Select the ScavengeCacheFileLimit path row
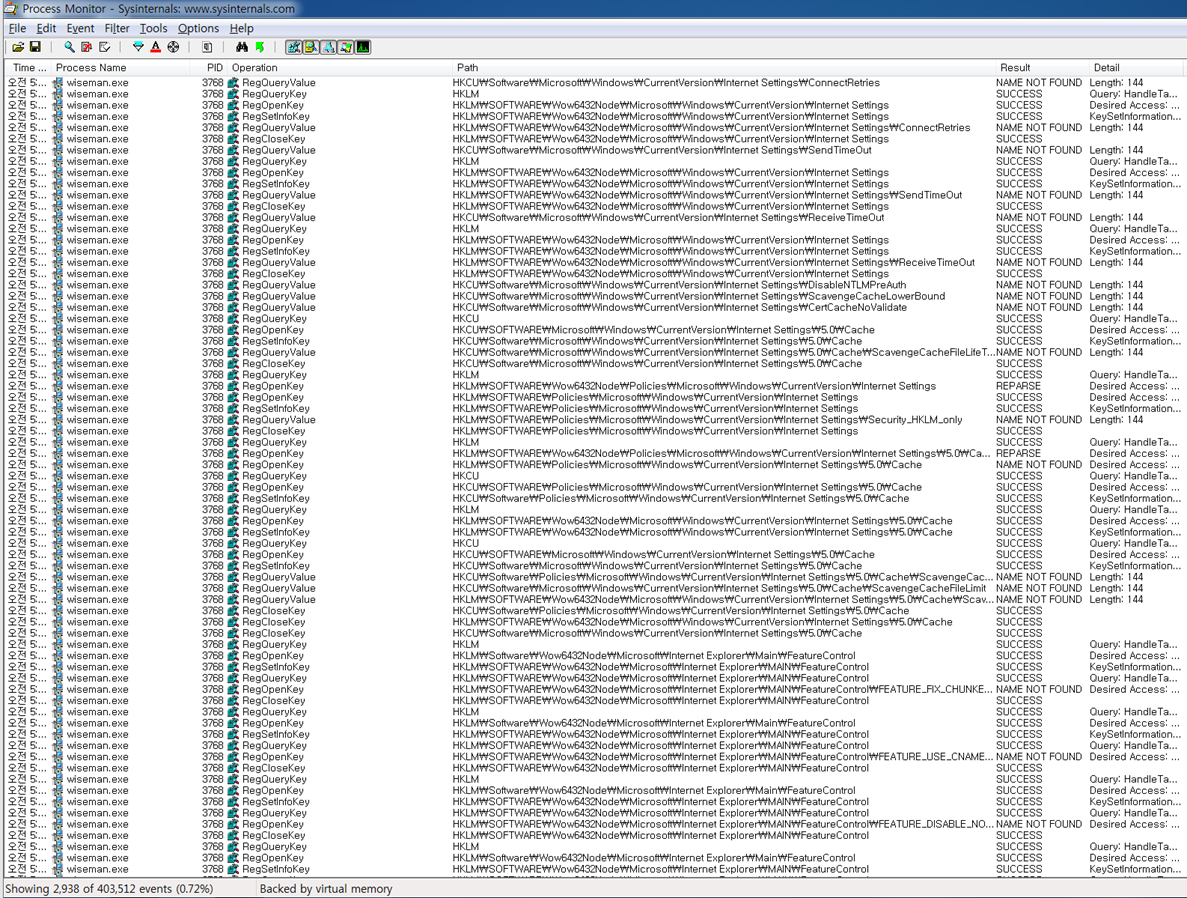This screenshot has height=898, width=1187. [x=719, y=588]
